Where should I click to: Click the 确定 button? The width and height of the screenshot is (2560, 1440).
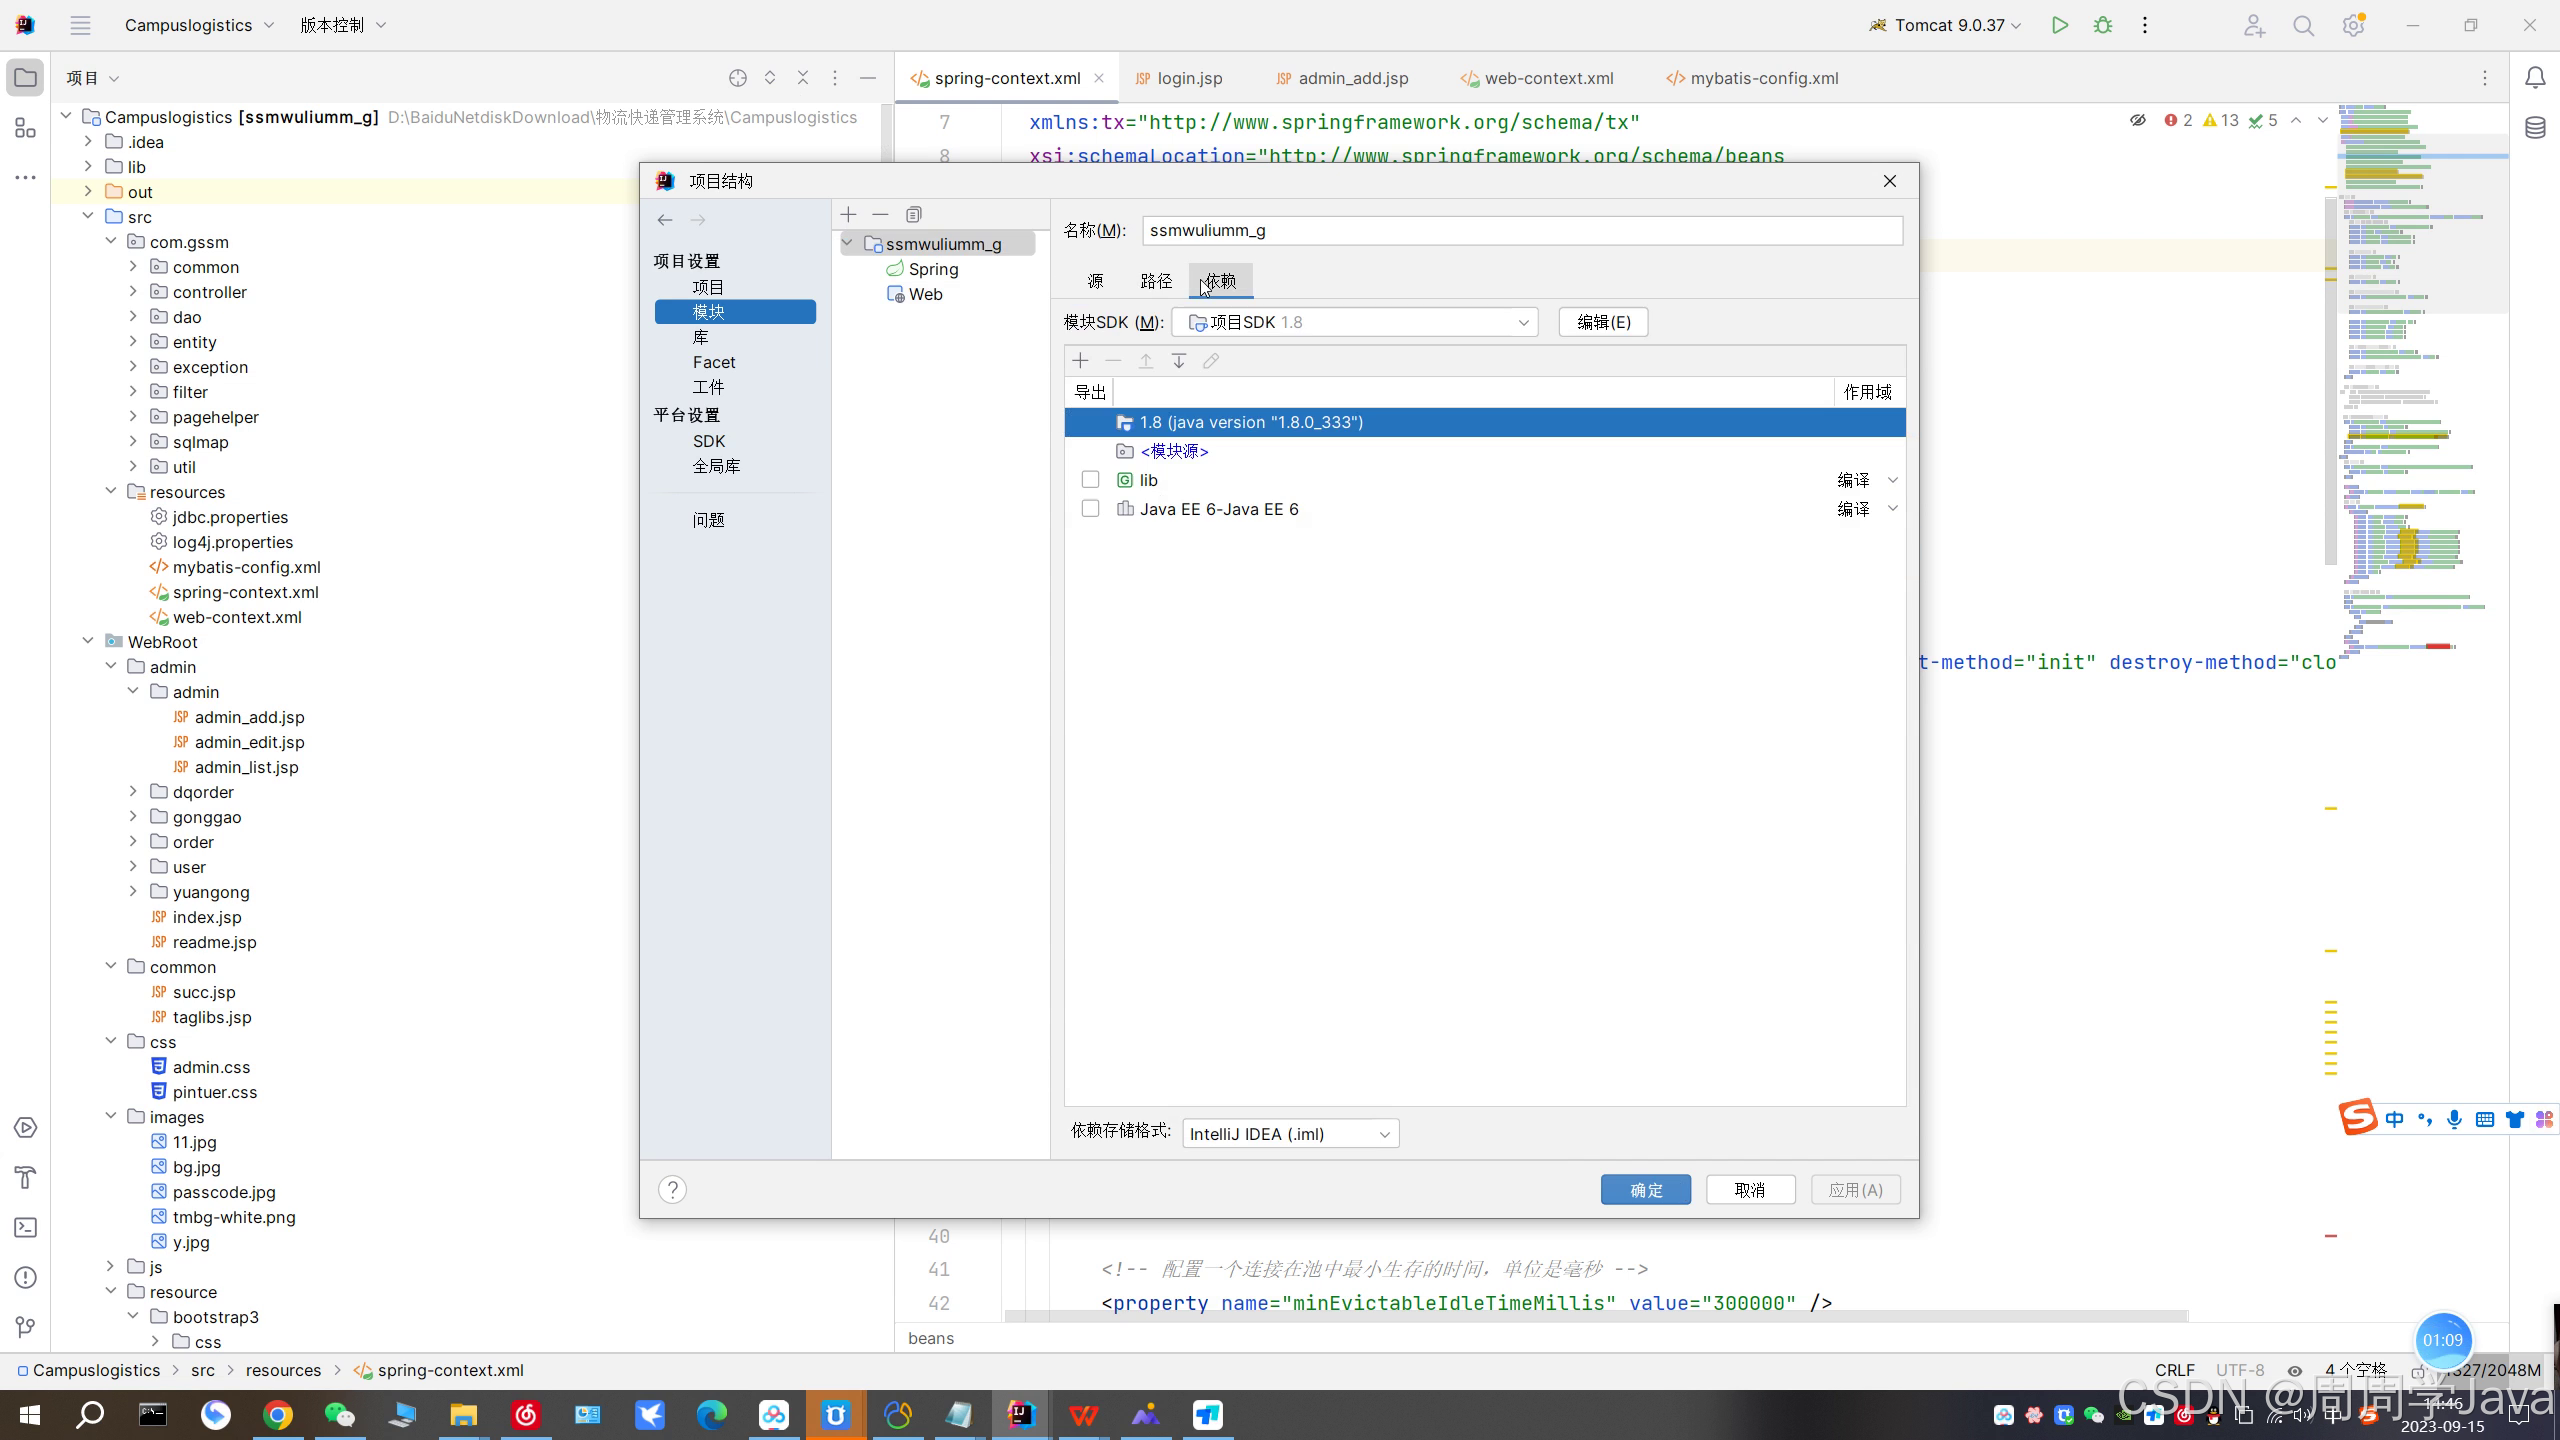tap(1645, 1190)
